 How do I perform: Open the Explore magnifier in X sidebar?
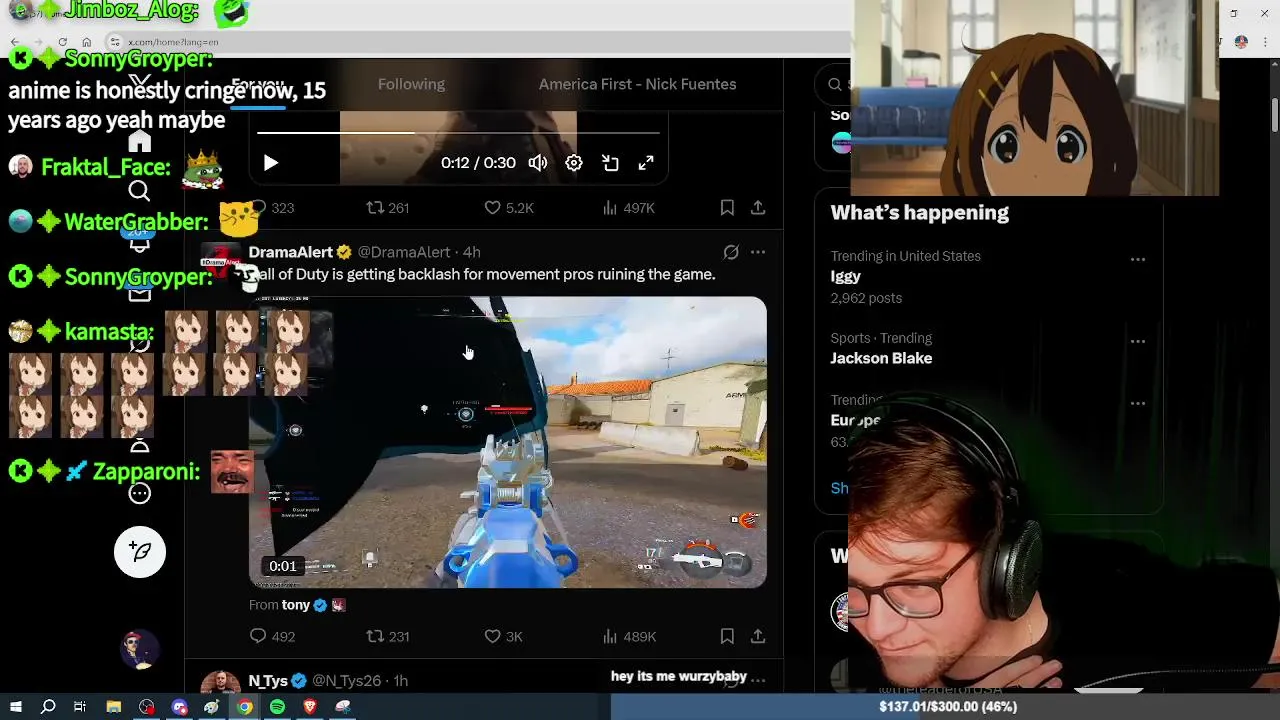click(x=140, y=191)
